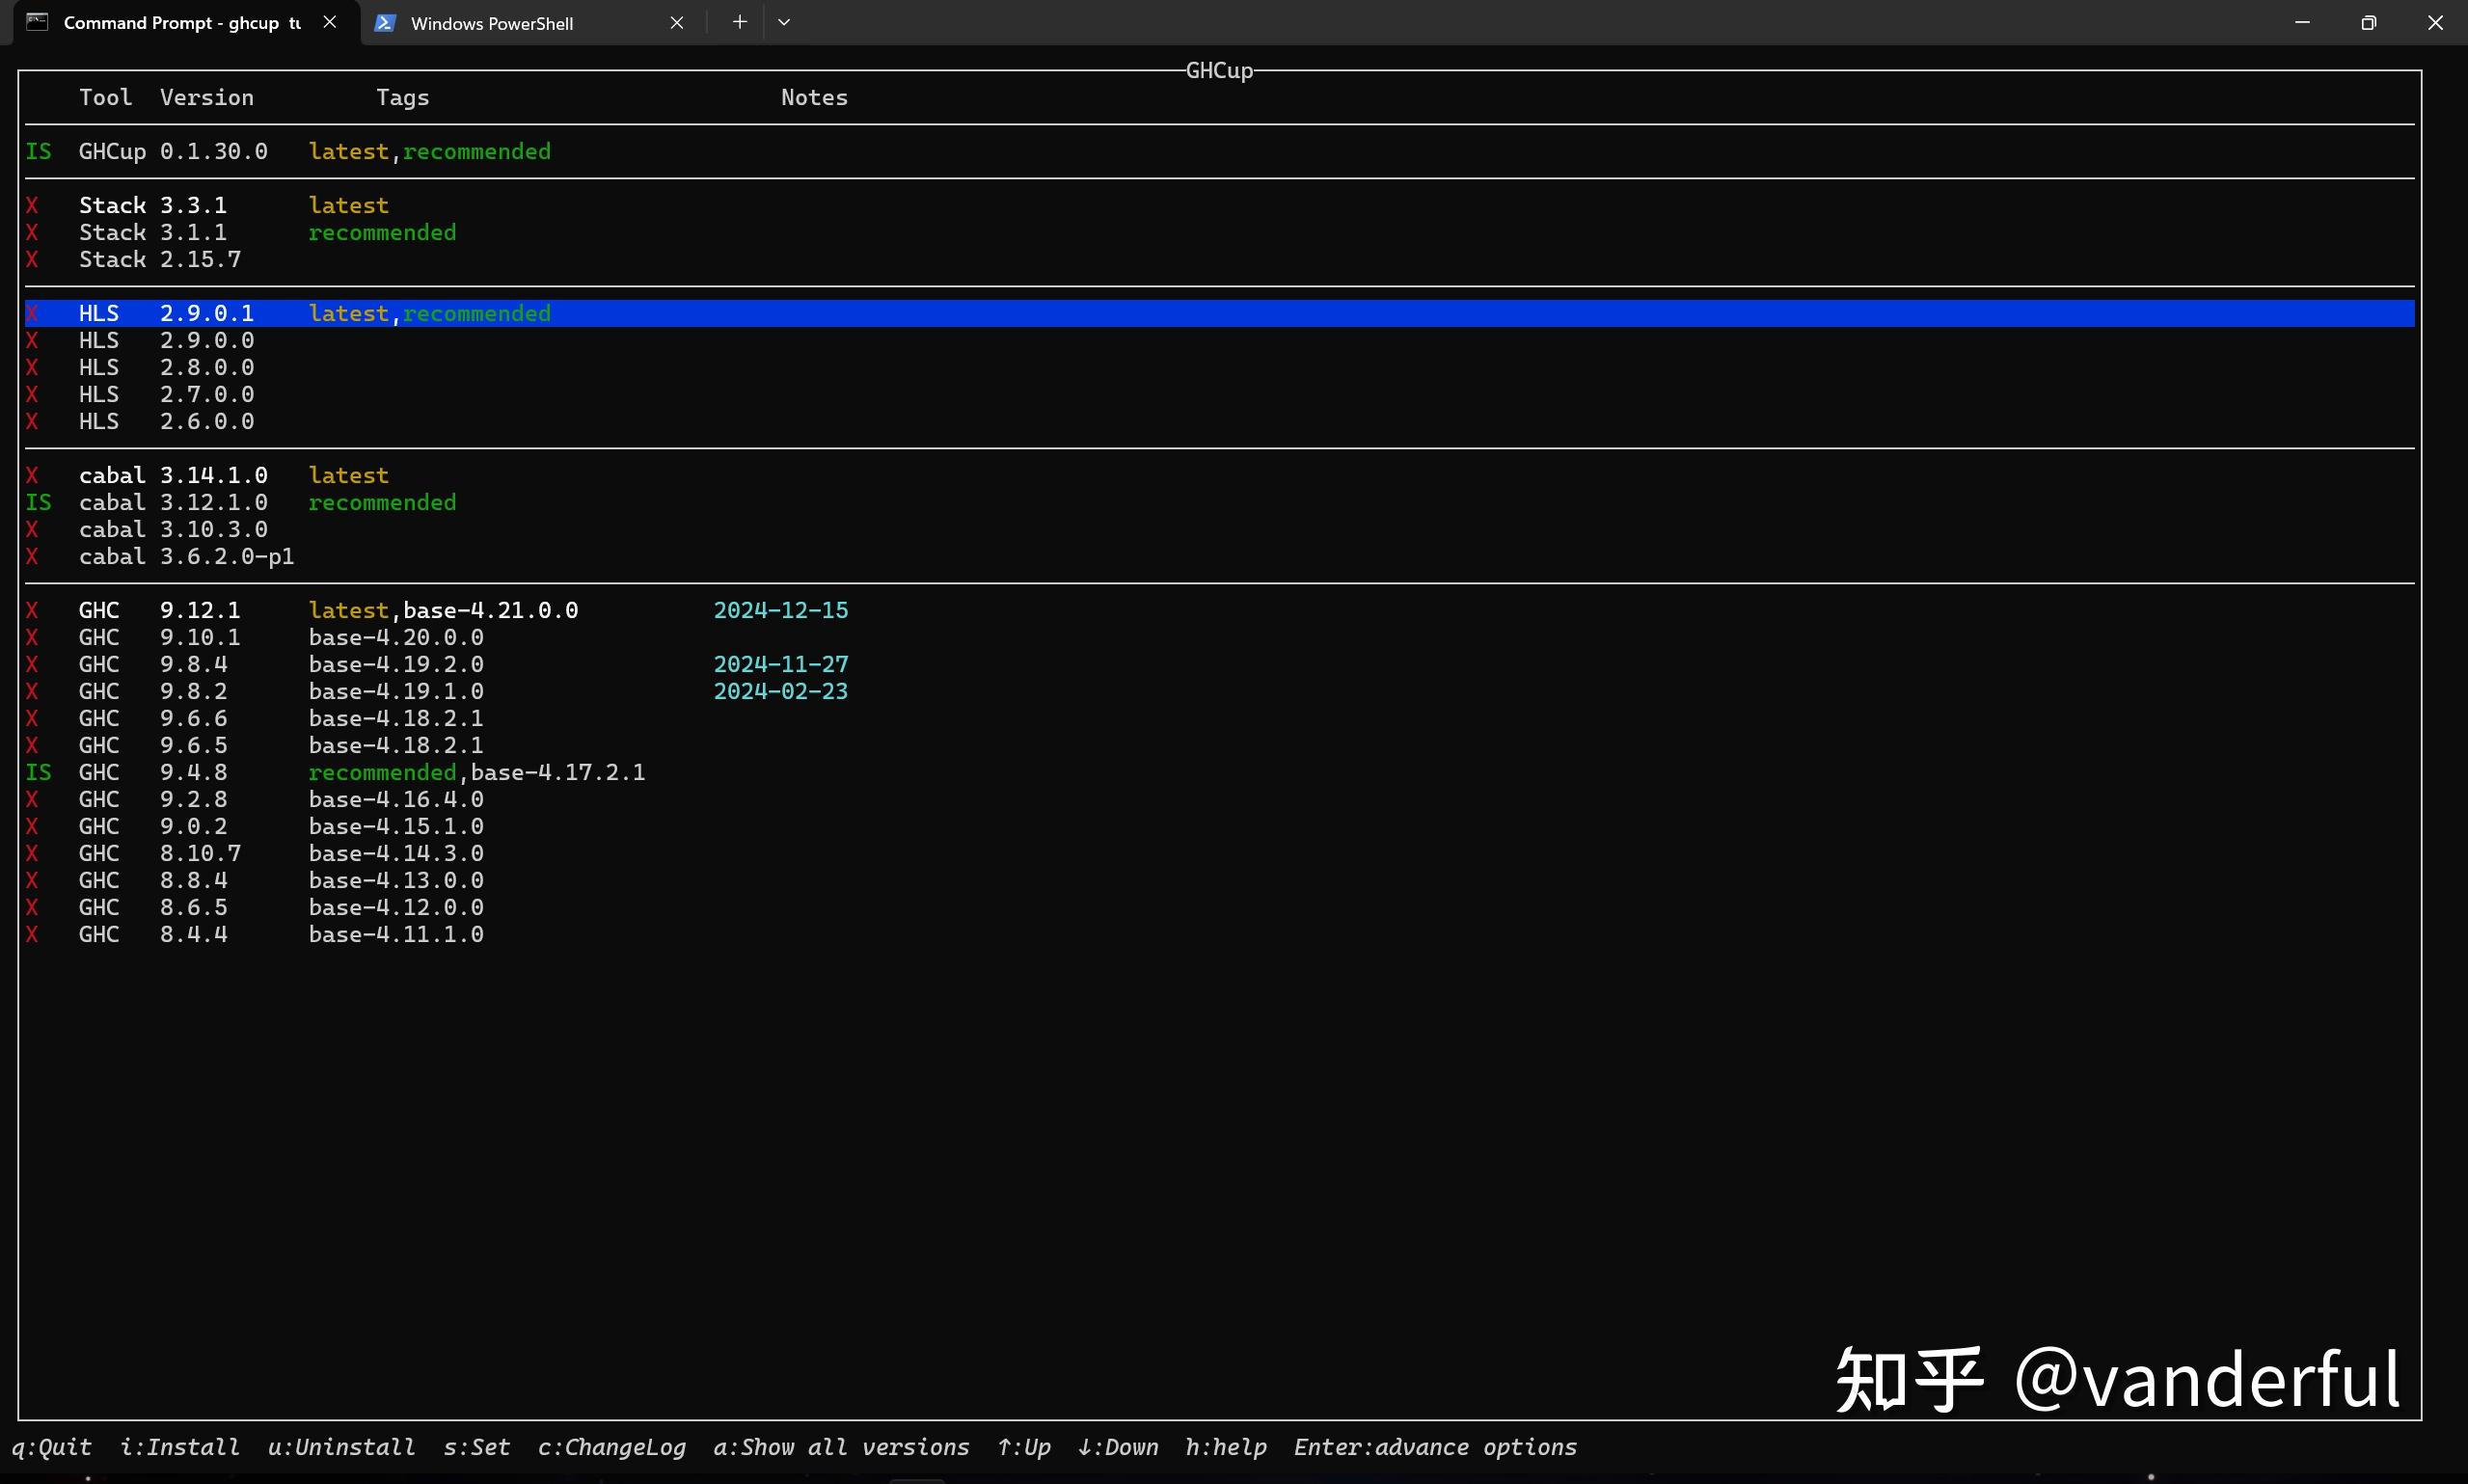2468x1484 pixels.
Task: Select the cabal 3.10.3.0 row
Action: point(1220,529)
